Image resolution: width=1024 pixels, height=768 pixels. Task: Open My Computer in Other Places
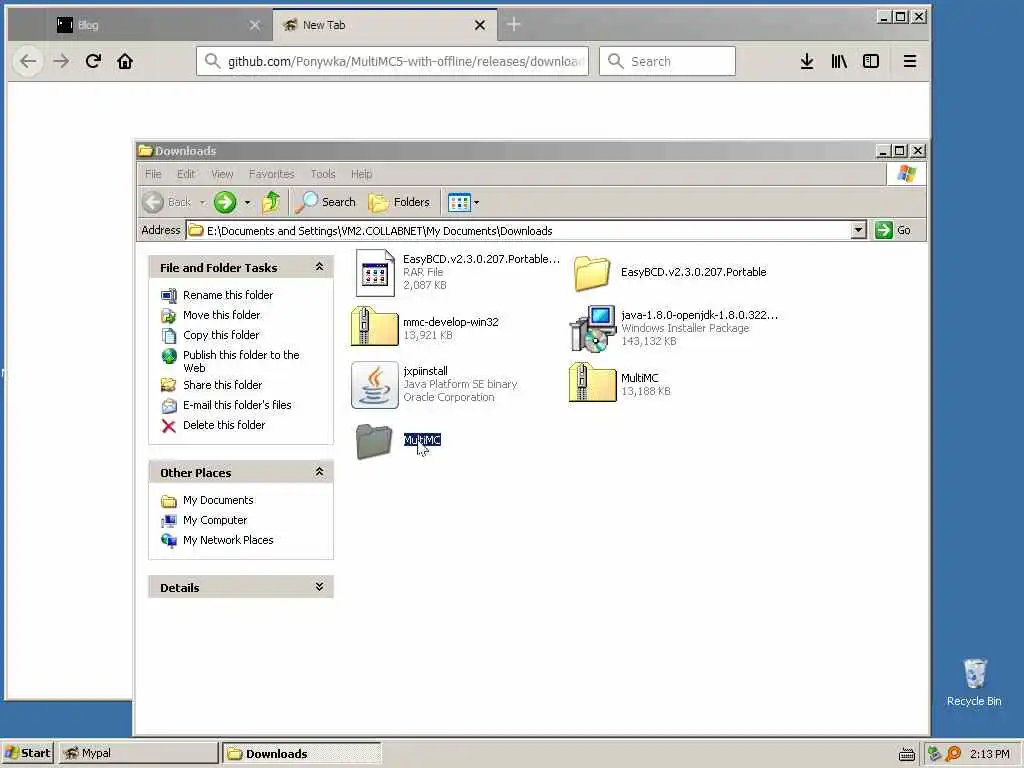[215, 520]
